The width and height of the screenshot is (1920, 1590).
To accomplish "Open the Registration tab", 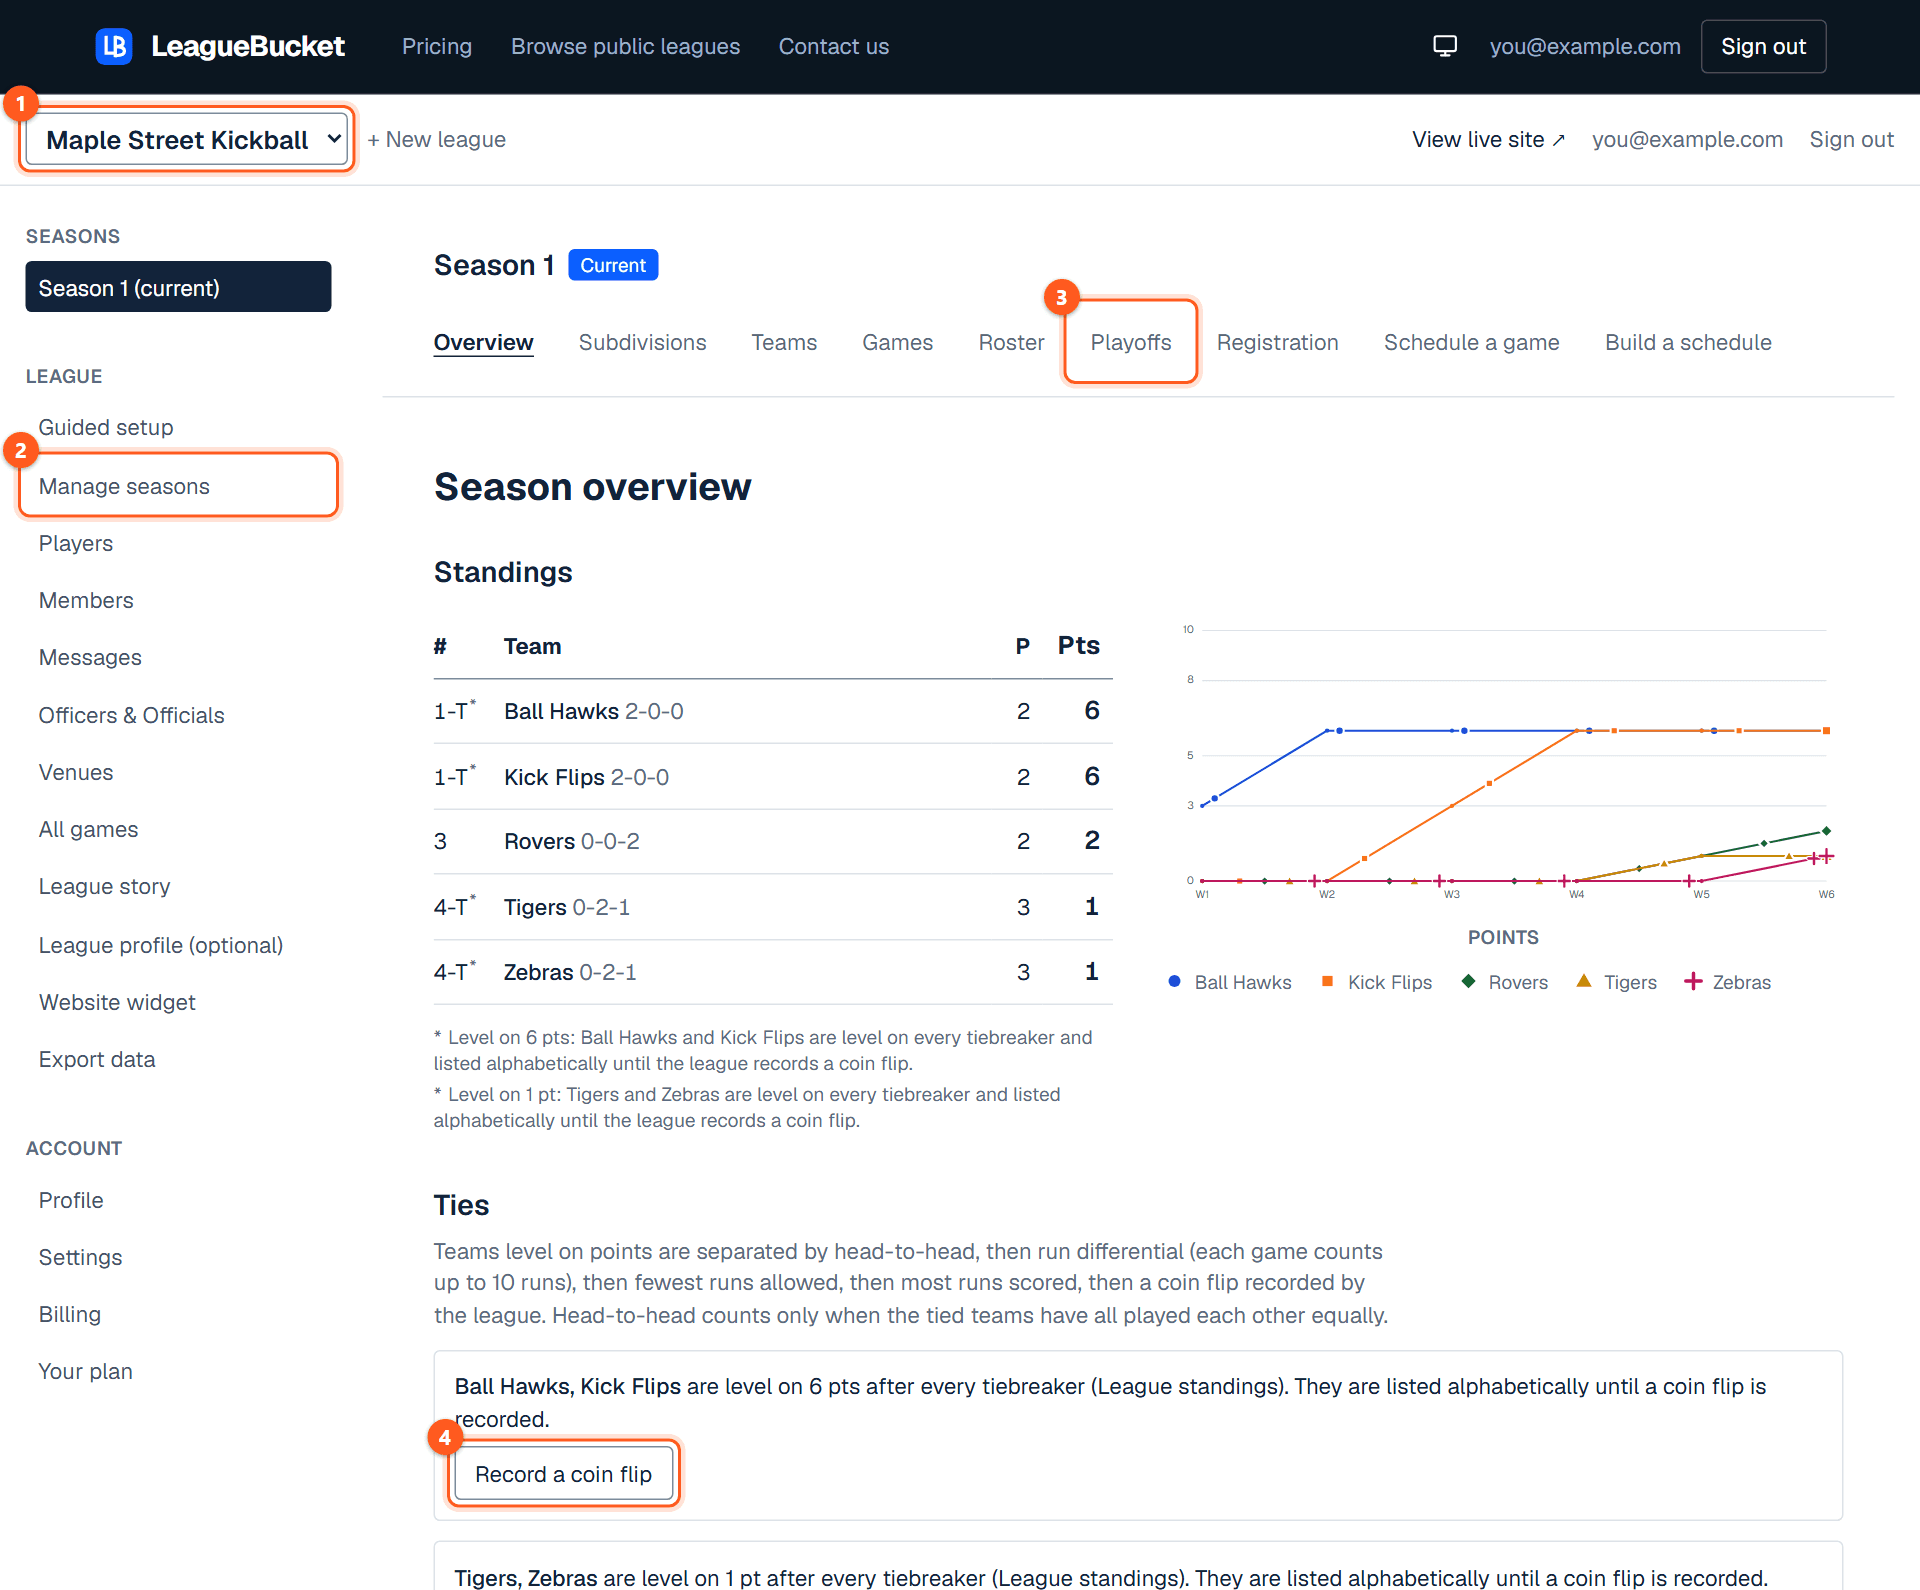I will 1278,342.
